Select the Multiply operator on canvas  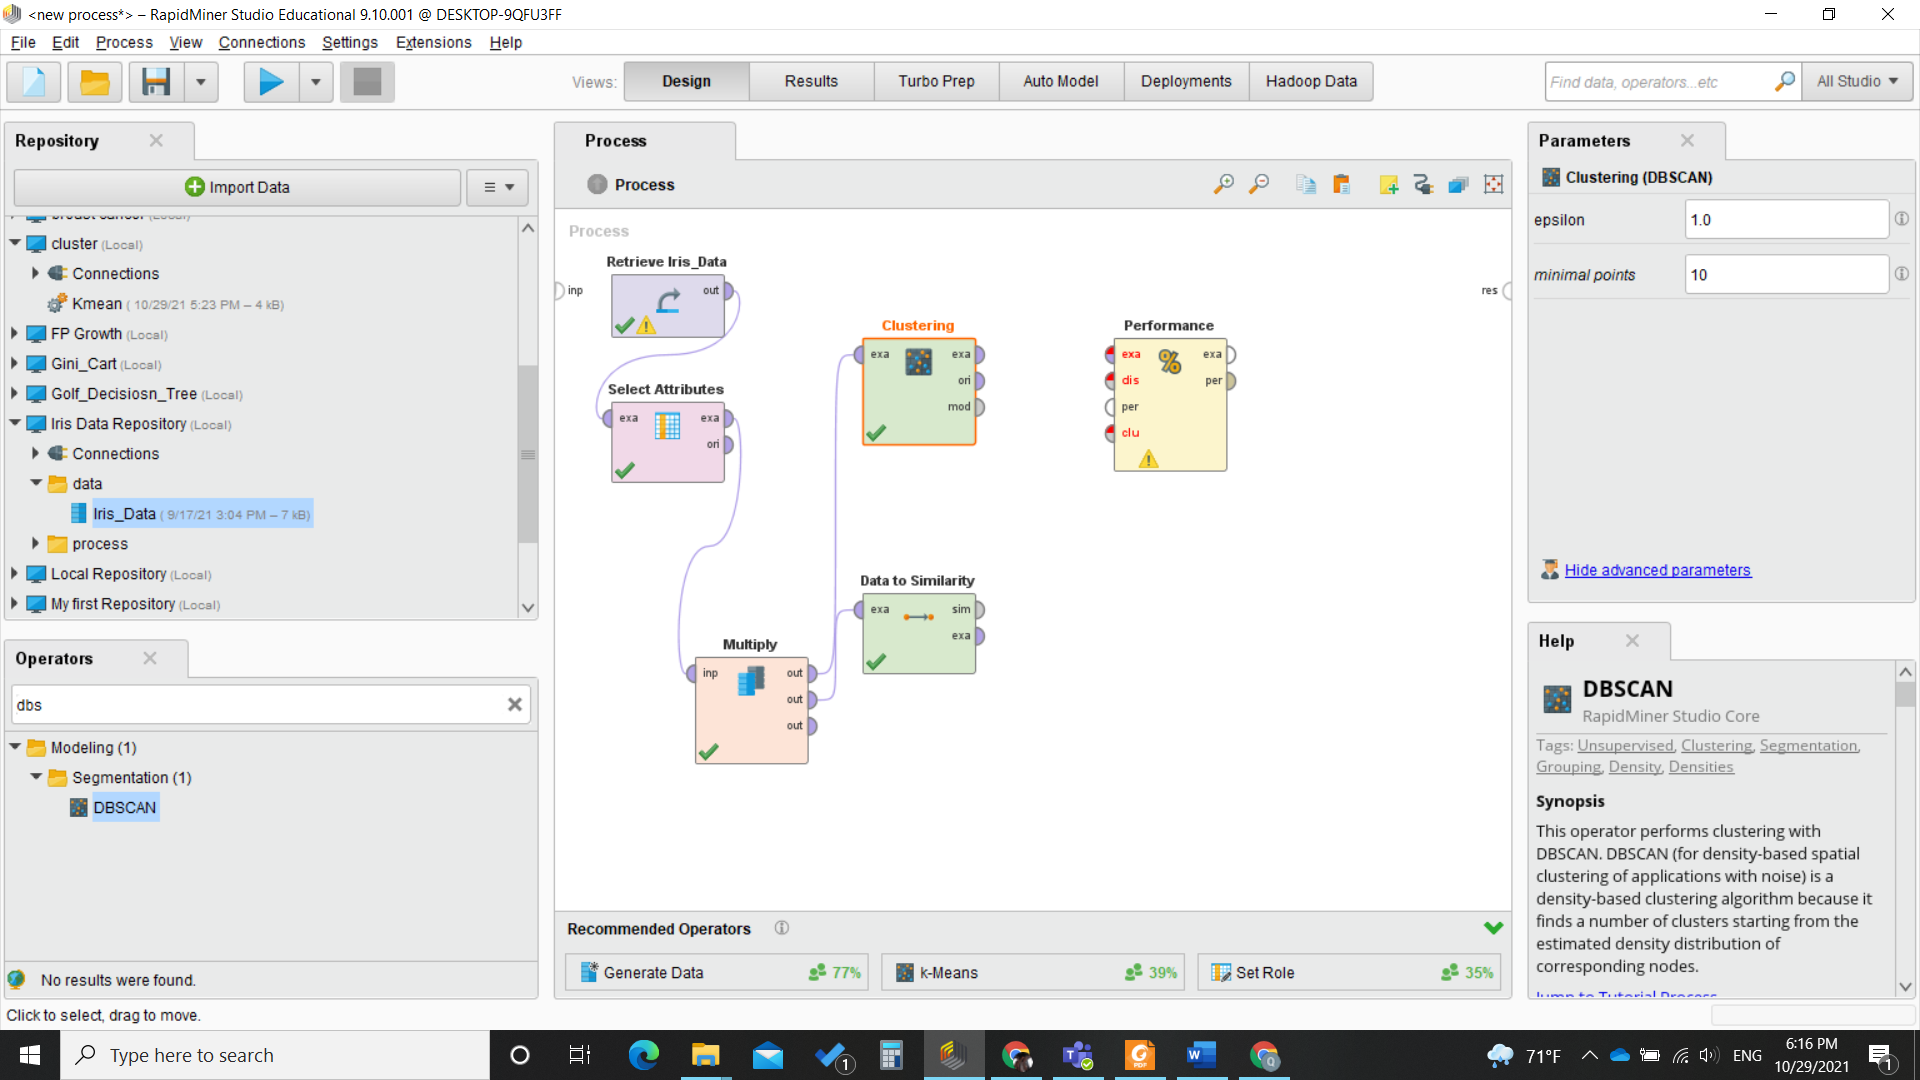751,710
